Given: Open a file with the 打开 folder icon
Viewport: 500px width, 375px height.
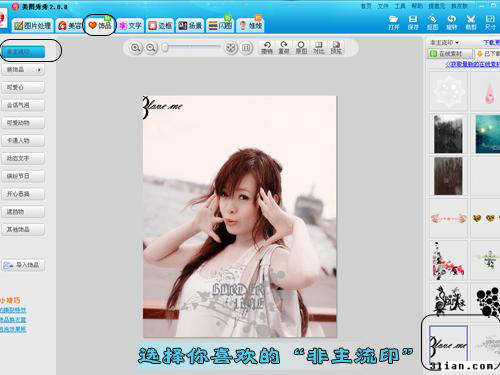Looking at the screenshot, I should [x=394, y=22].
